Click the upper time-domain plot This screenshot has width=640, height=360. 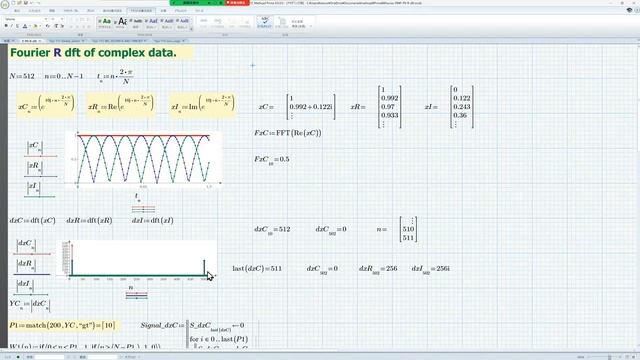click(143, 159)
